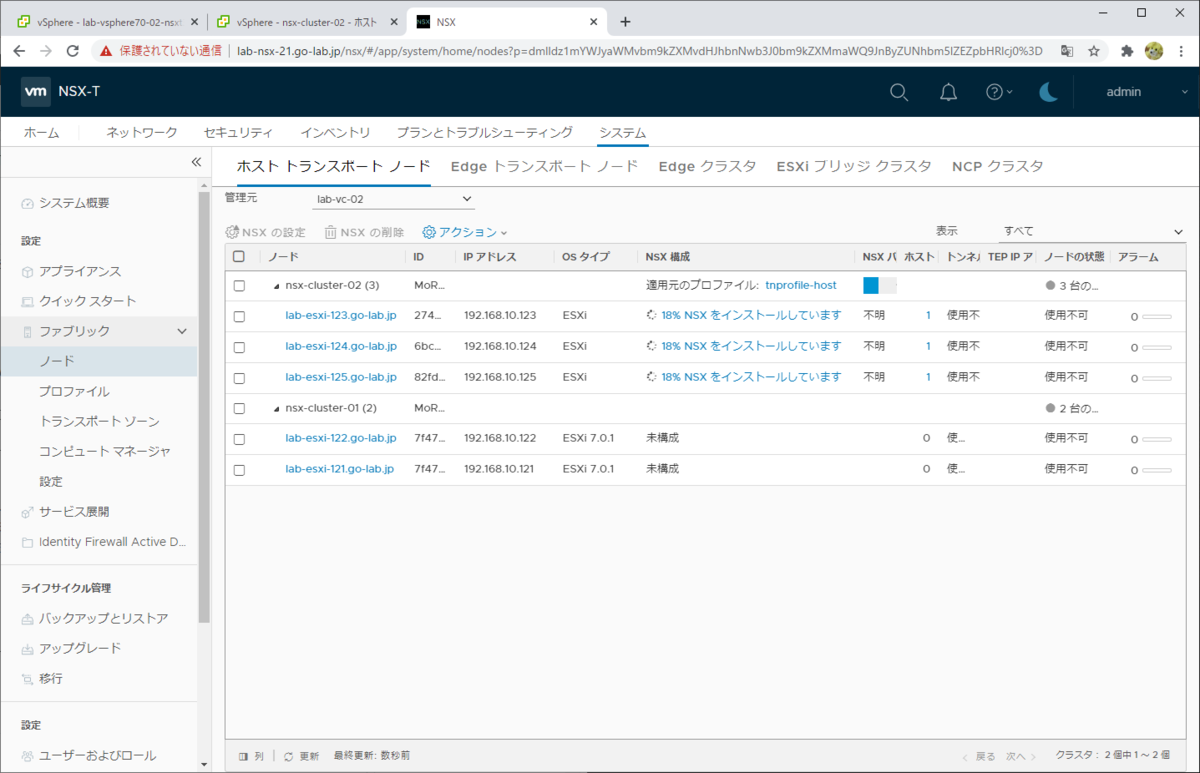This screenshot has width=1200, height=773.
Task: Collapse the sidebar with double-chevron icon
Action: tap(196, 162)
